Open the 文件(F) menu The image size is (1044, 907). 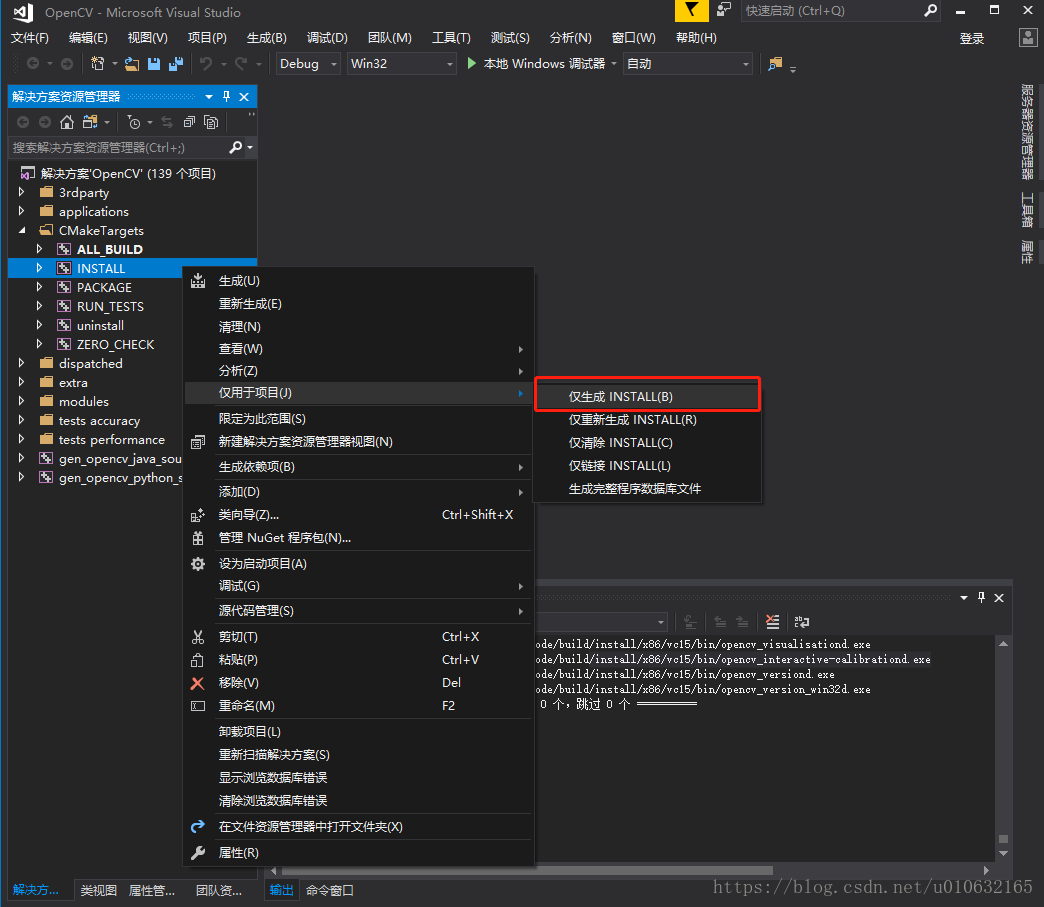pos(30,38)
